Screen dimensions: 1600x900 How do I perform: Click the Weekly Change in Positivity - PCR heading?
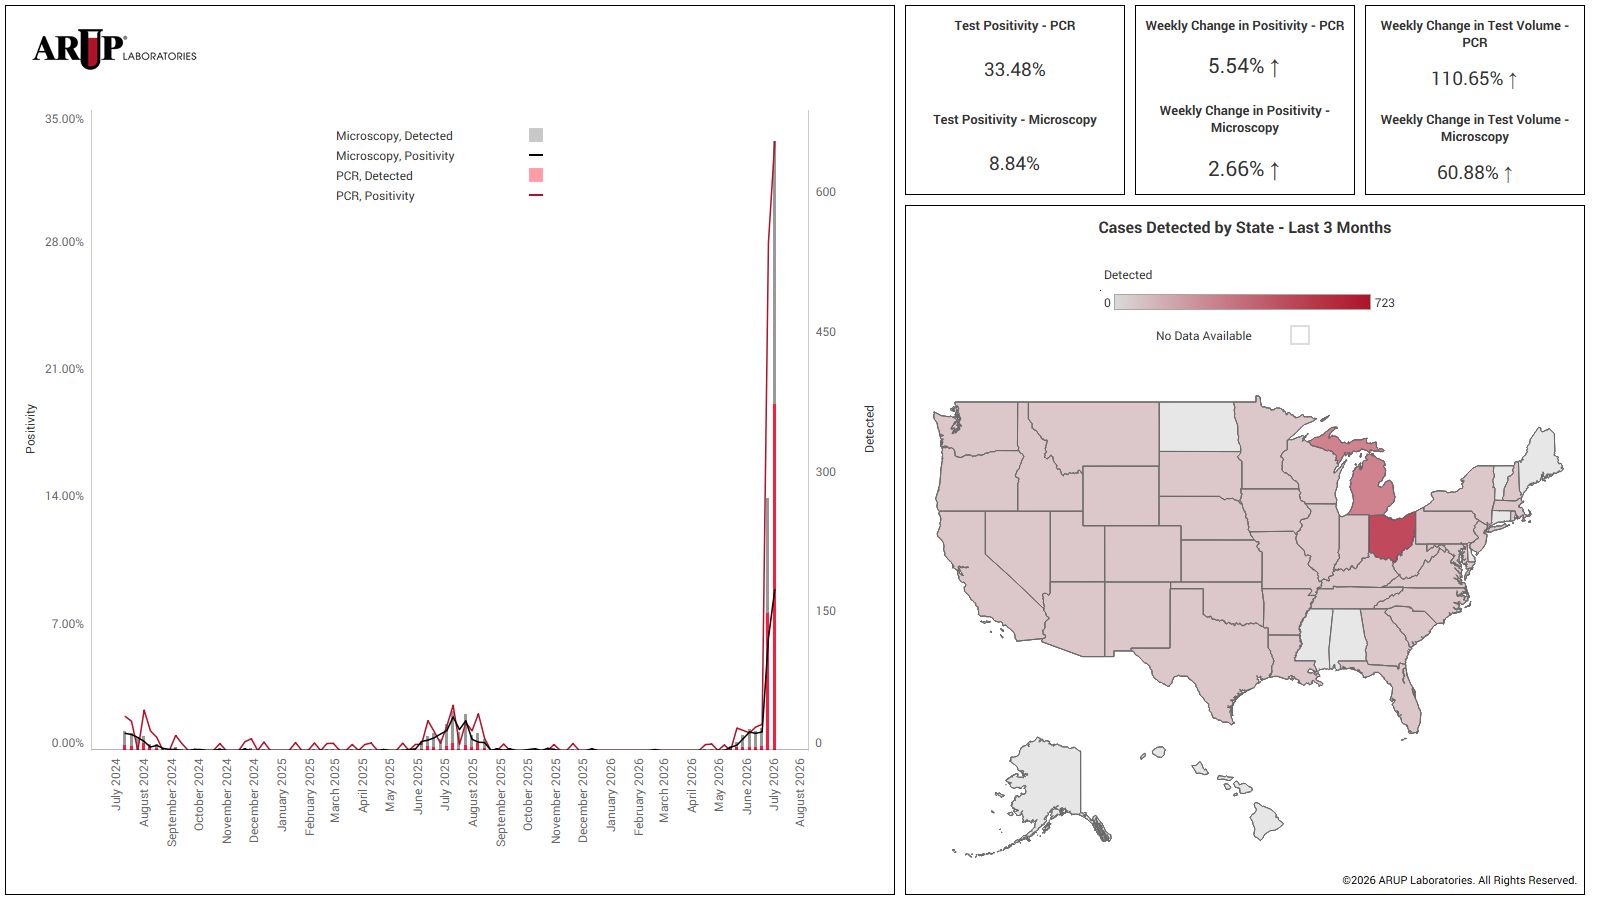pos(1244,26)
